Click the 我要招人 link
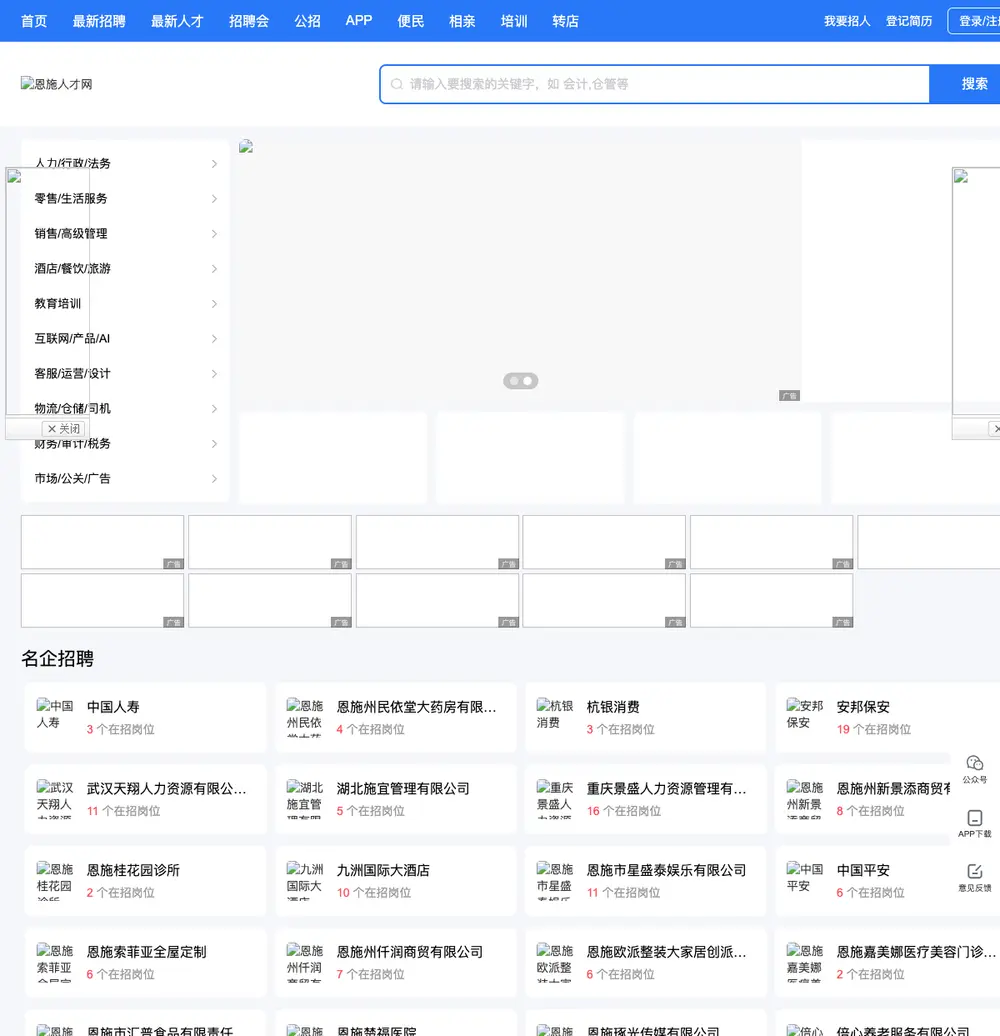The image size is (1000, 1036). [847, 21]
